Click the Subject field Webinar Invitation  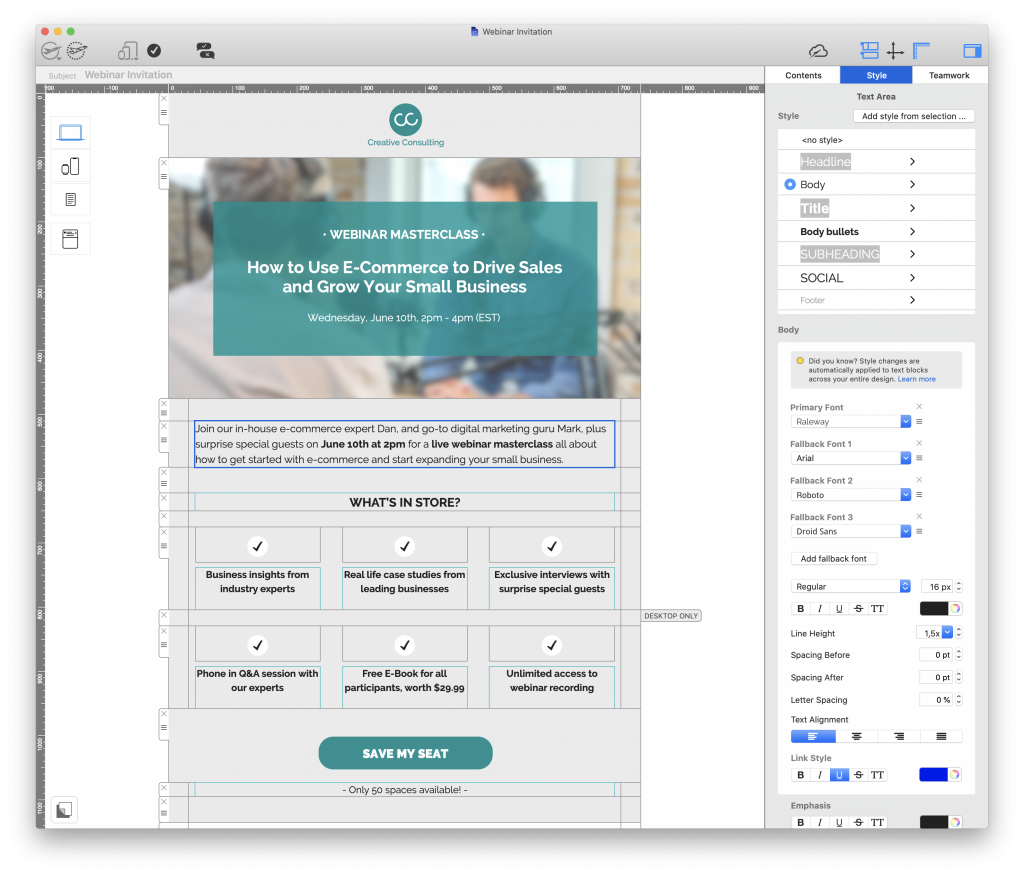pos(128,74)
